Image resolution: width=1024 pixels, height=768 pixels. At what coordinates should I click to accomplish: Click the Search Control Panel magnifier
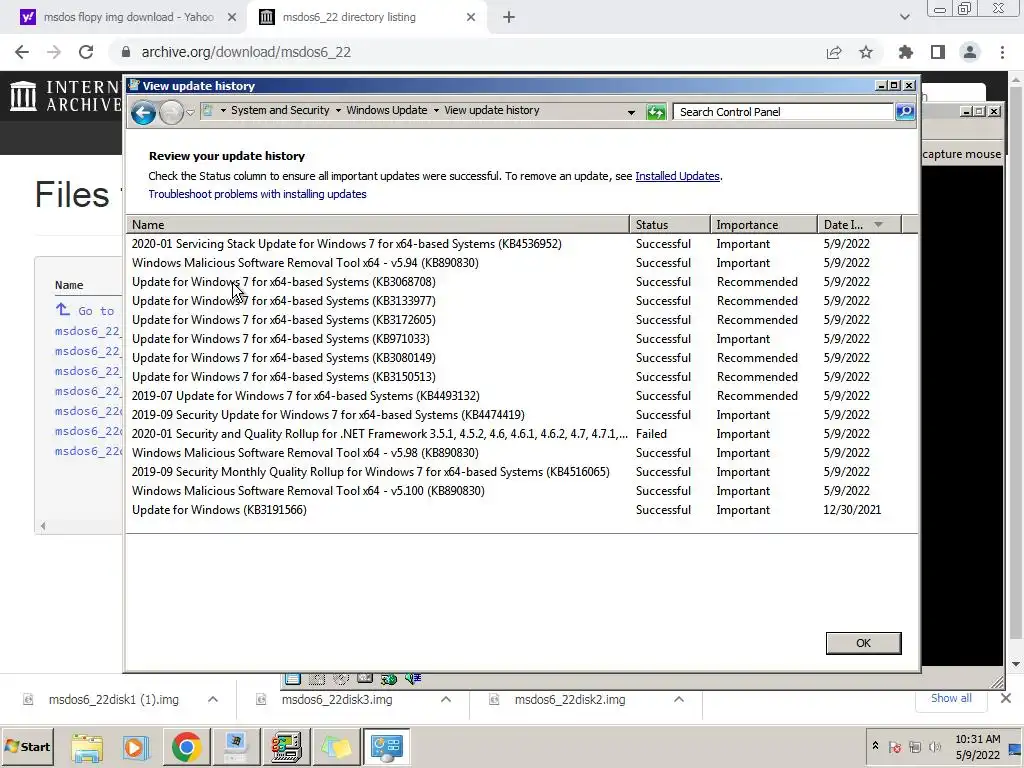(x=904, y=112)
